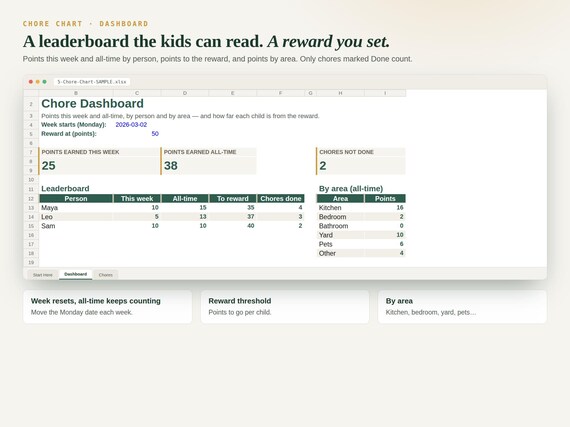Select Leo's to-reward value 37
Screen dimensions: 570x427
pyautogui.click(x=233, y=217)
